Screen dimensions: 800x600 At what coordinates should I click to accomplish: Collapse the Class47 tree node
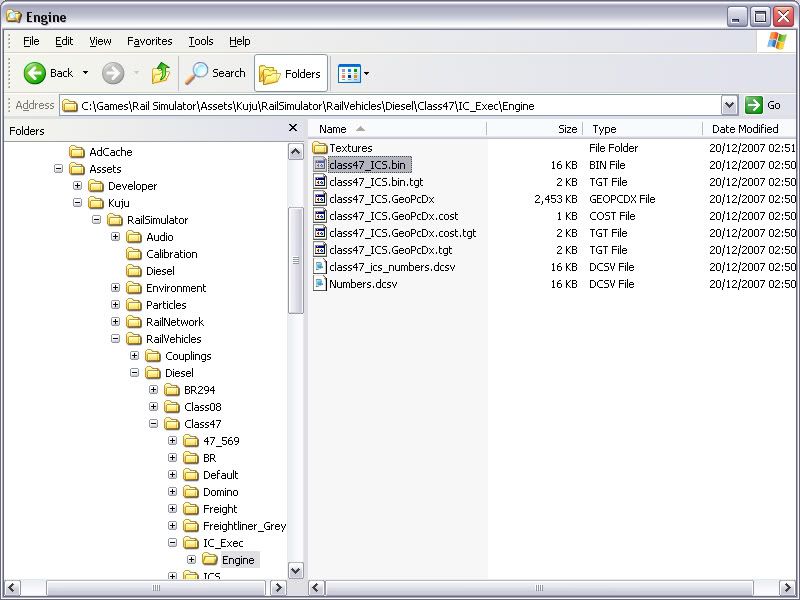153,424
